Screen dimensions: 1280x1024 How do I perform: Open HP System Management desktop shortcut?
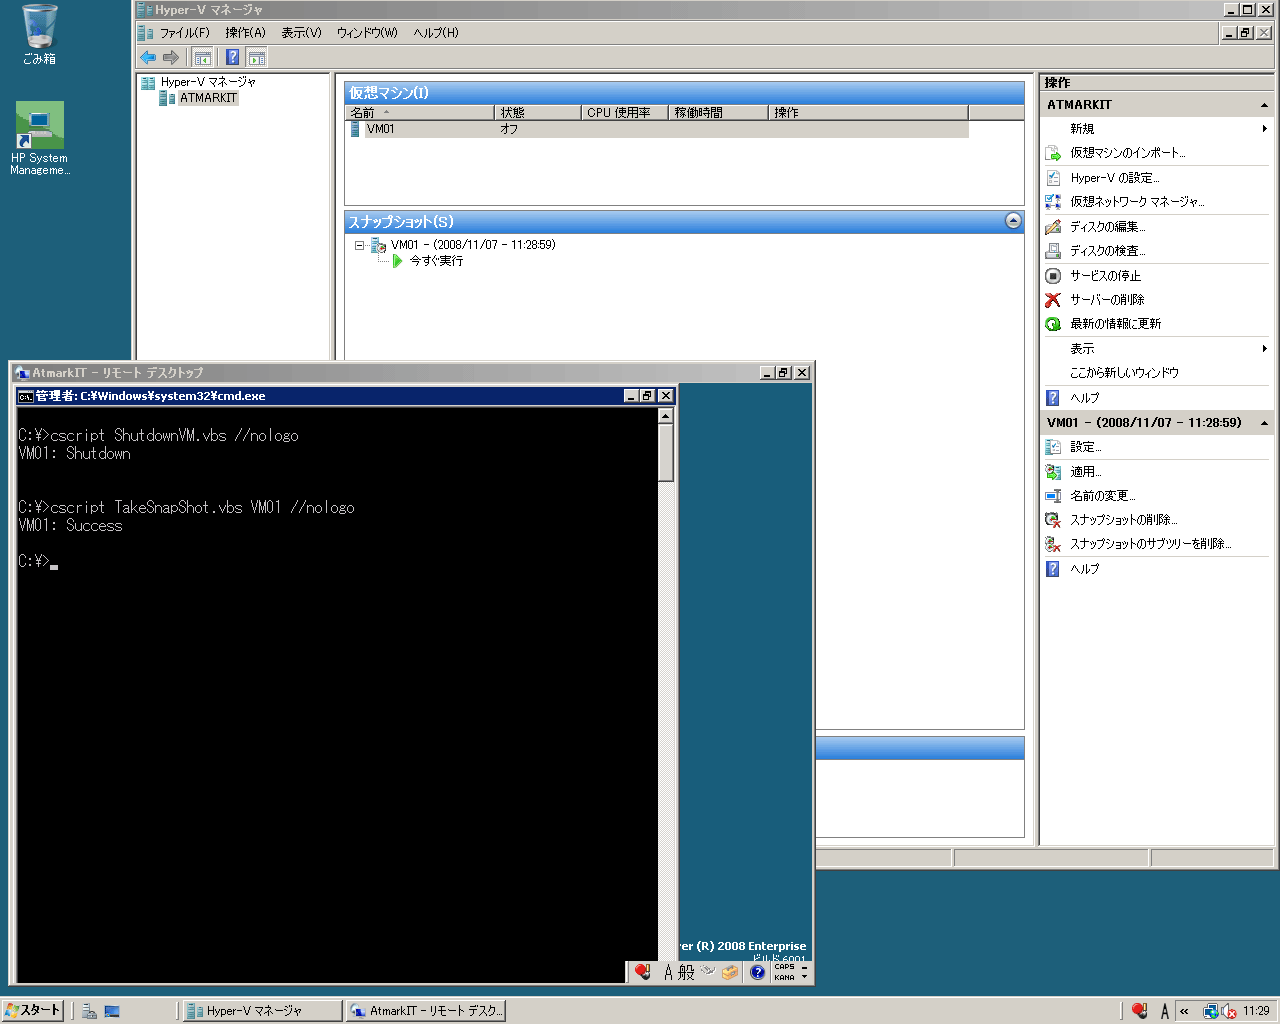pyautogui.click(x=40, y=138)
